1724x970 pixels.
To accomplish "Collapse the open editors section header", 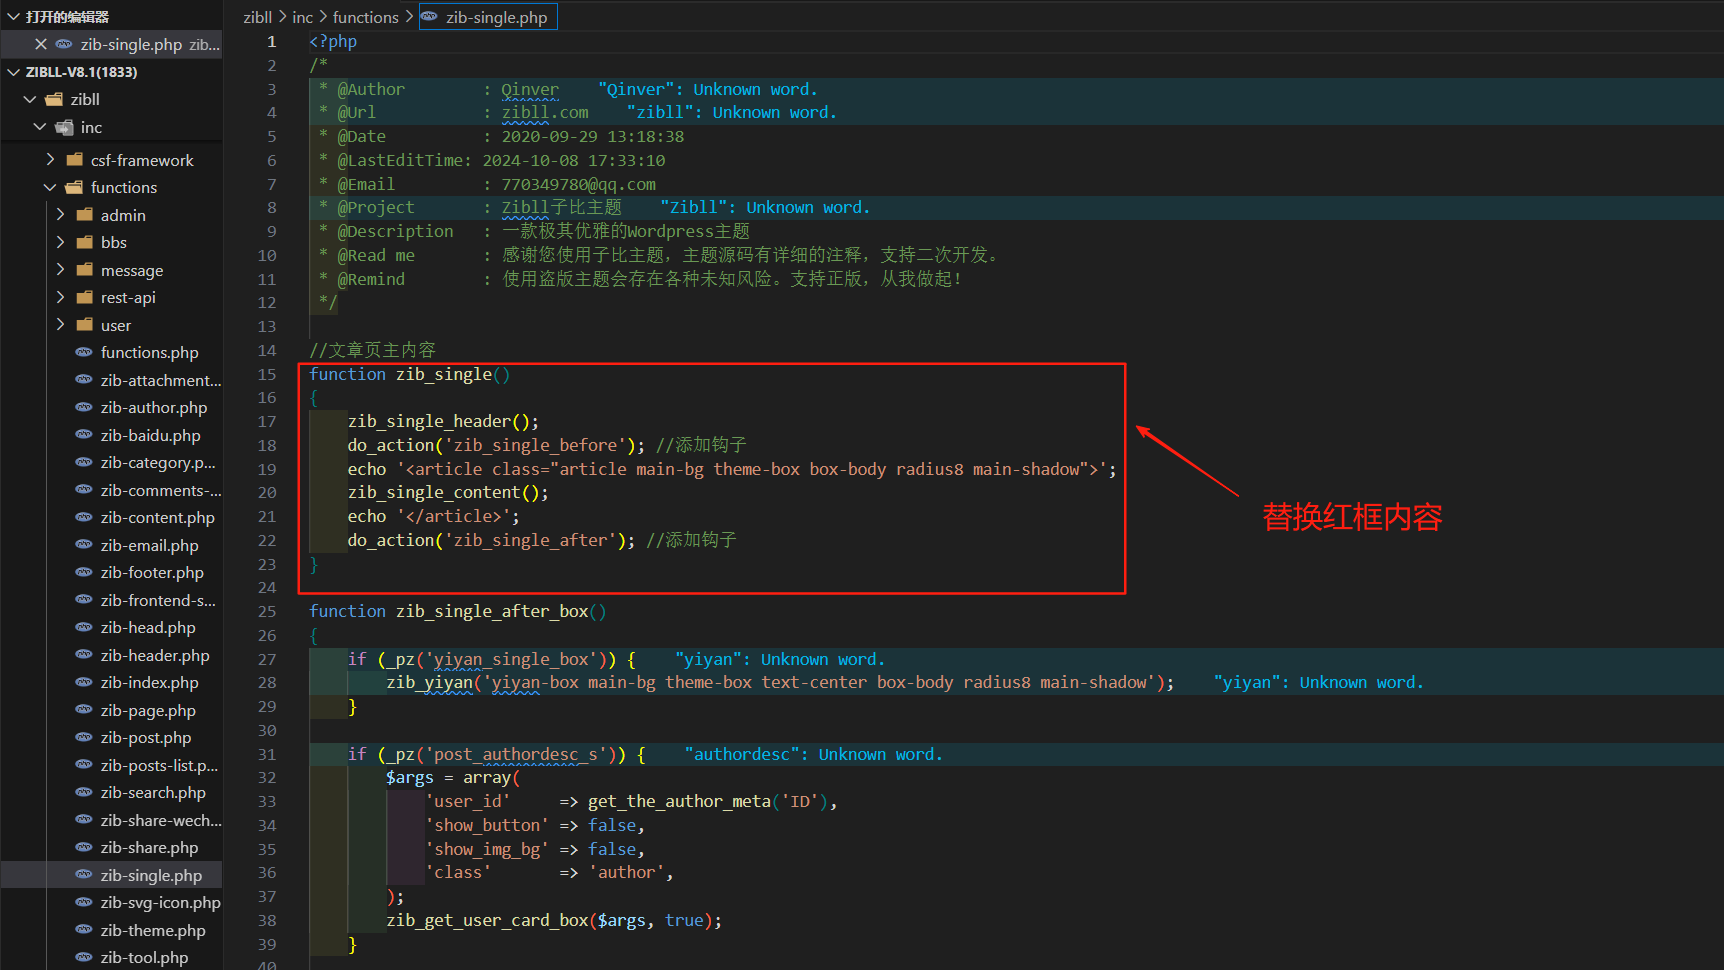I will [x=14, y=17].
